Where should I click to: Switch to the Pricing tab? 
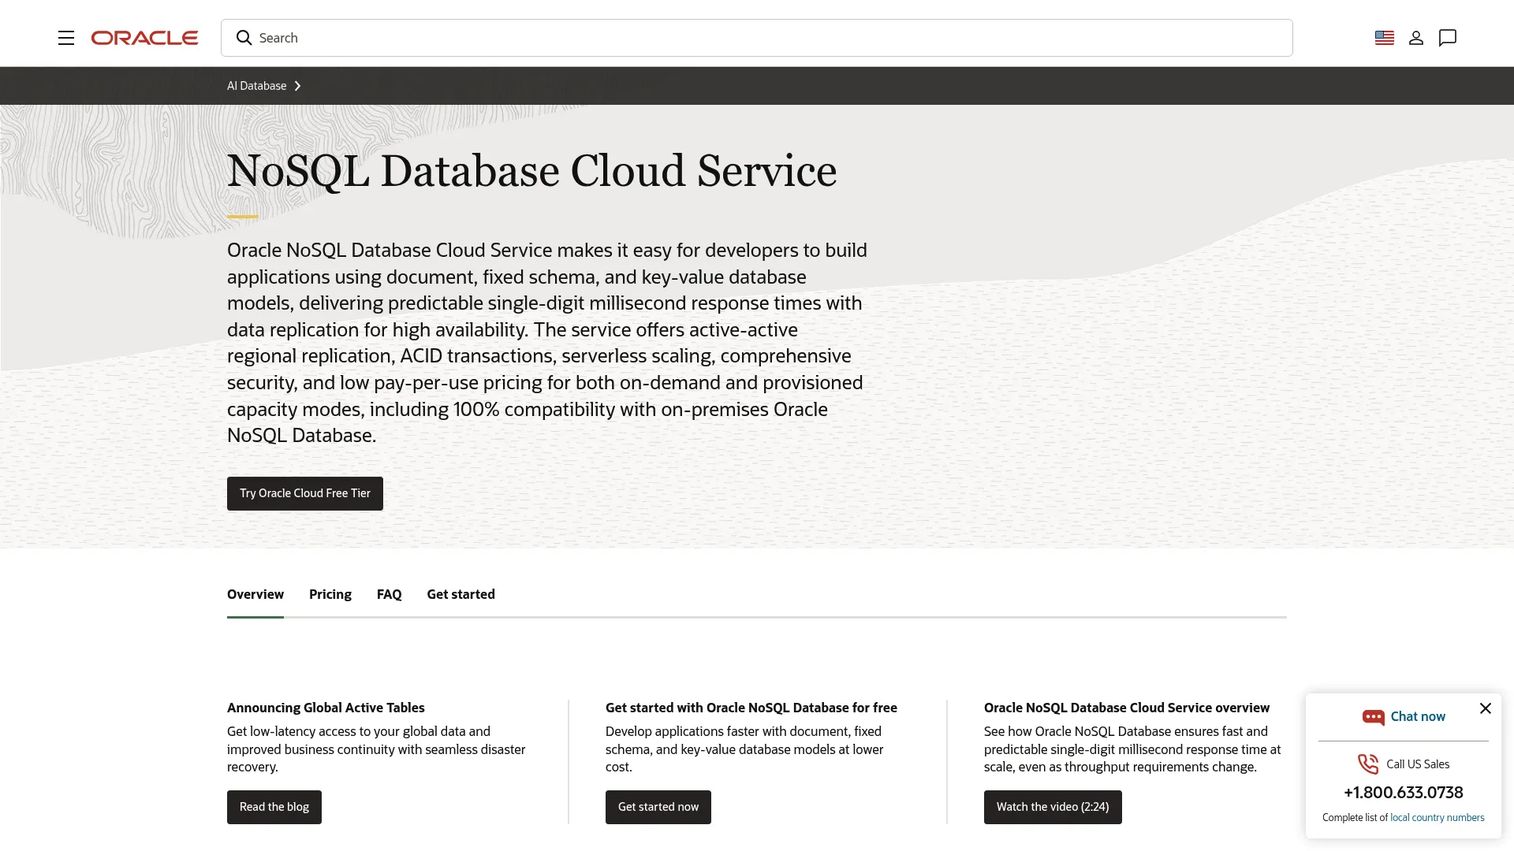330,594
